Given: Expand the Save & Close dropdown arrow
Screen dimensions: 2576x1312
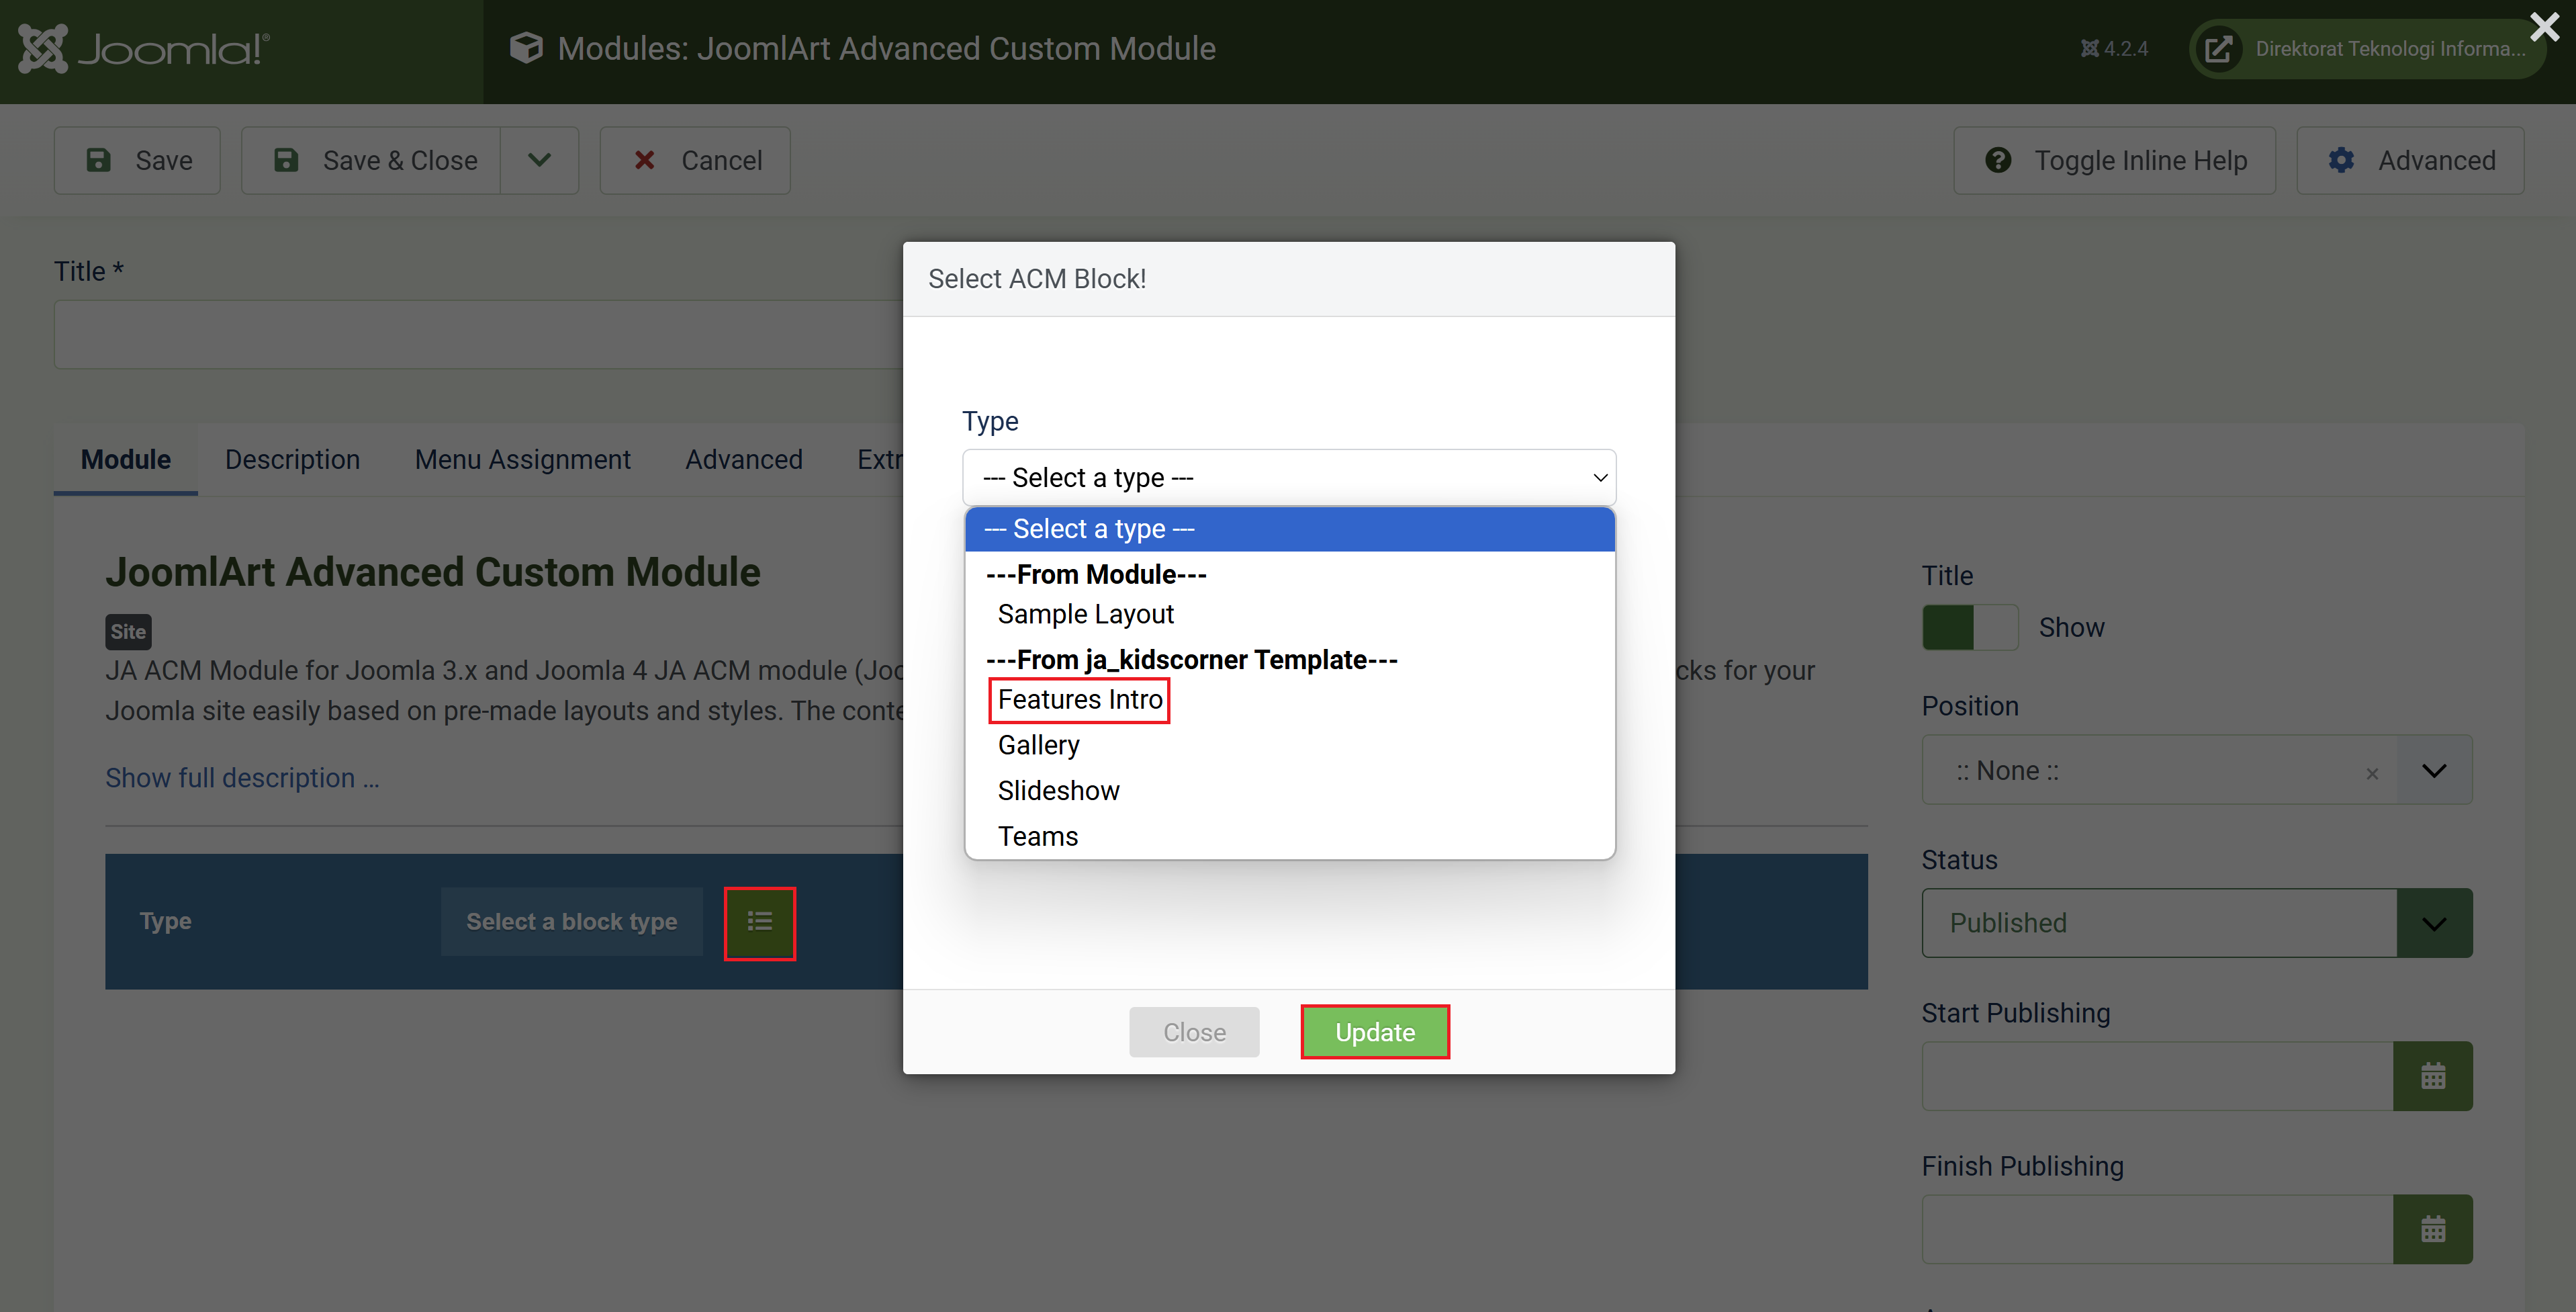Looking at the screenshot, I should pos(539,160).
